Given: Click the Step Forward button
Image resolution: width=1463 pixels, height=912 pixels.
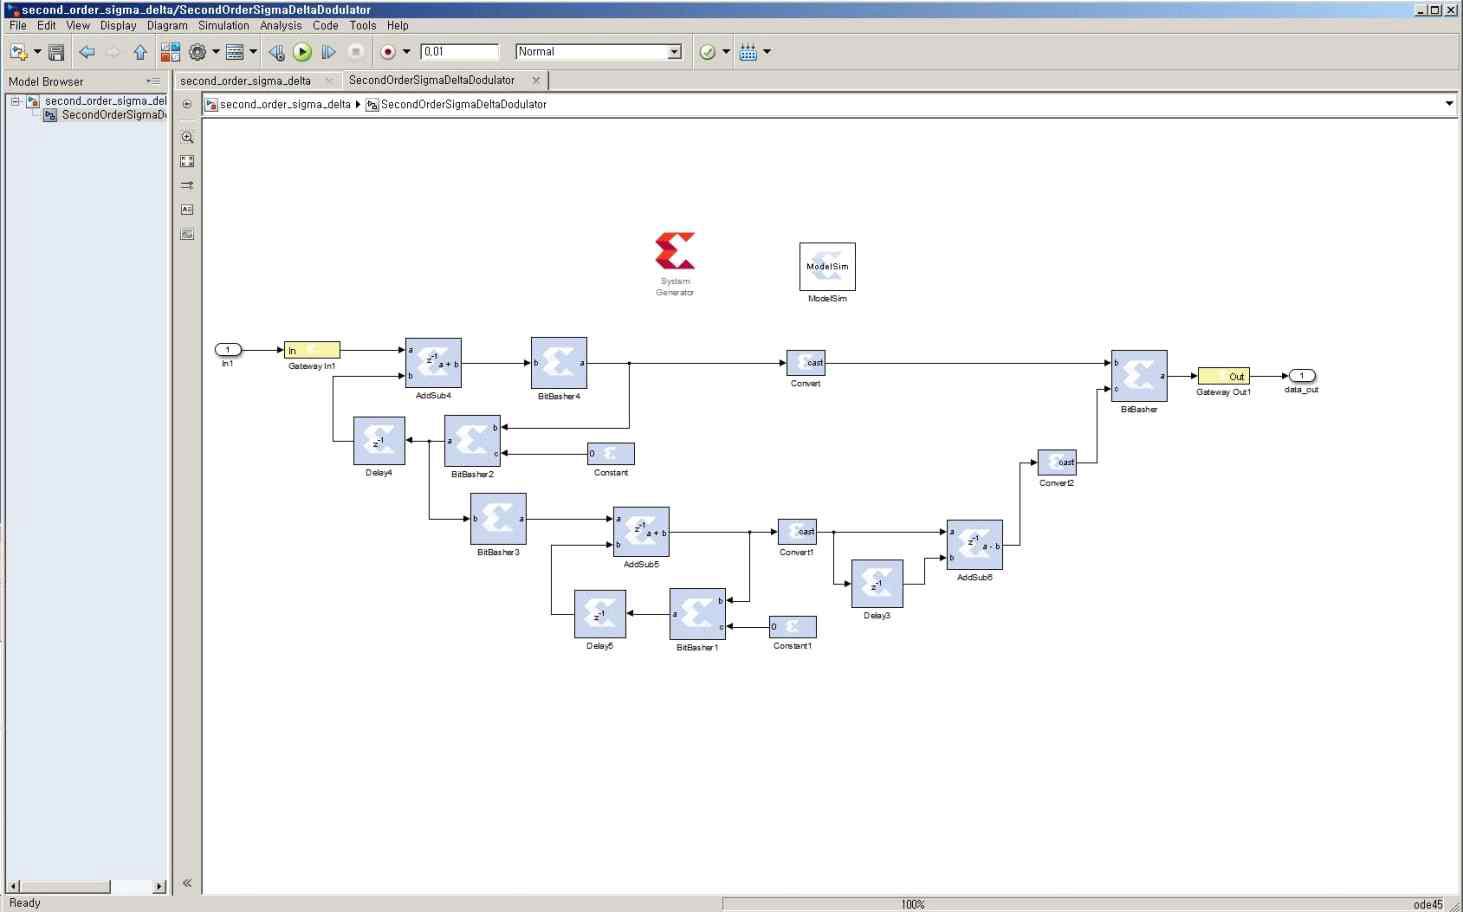Looking at the screenshot, I should (x=328, y=52).
